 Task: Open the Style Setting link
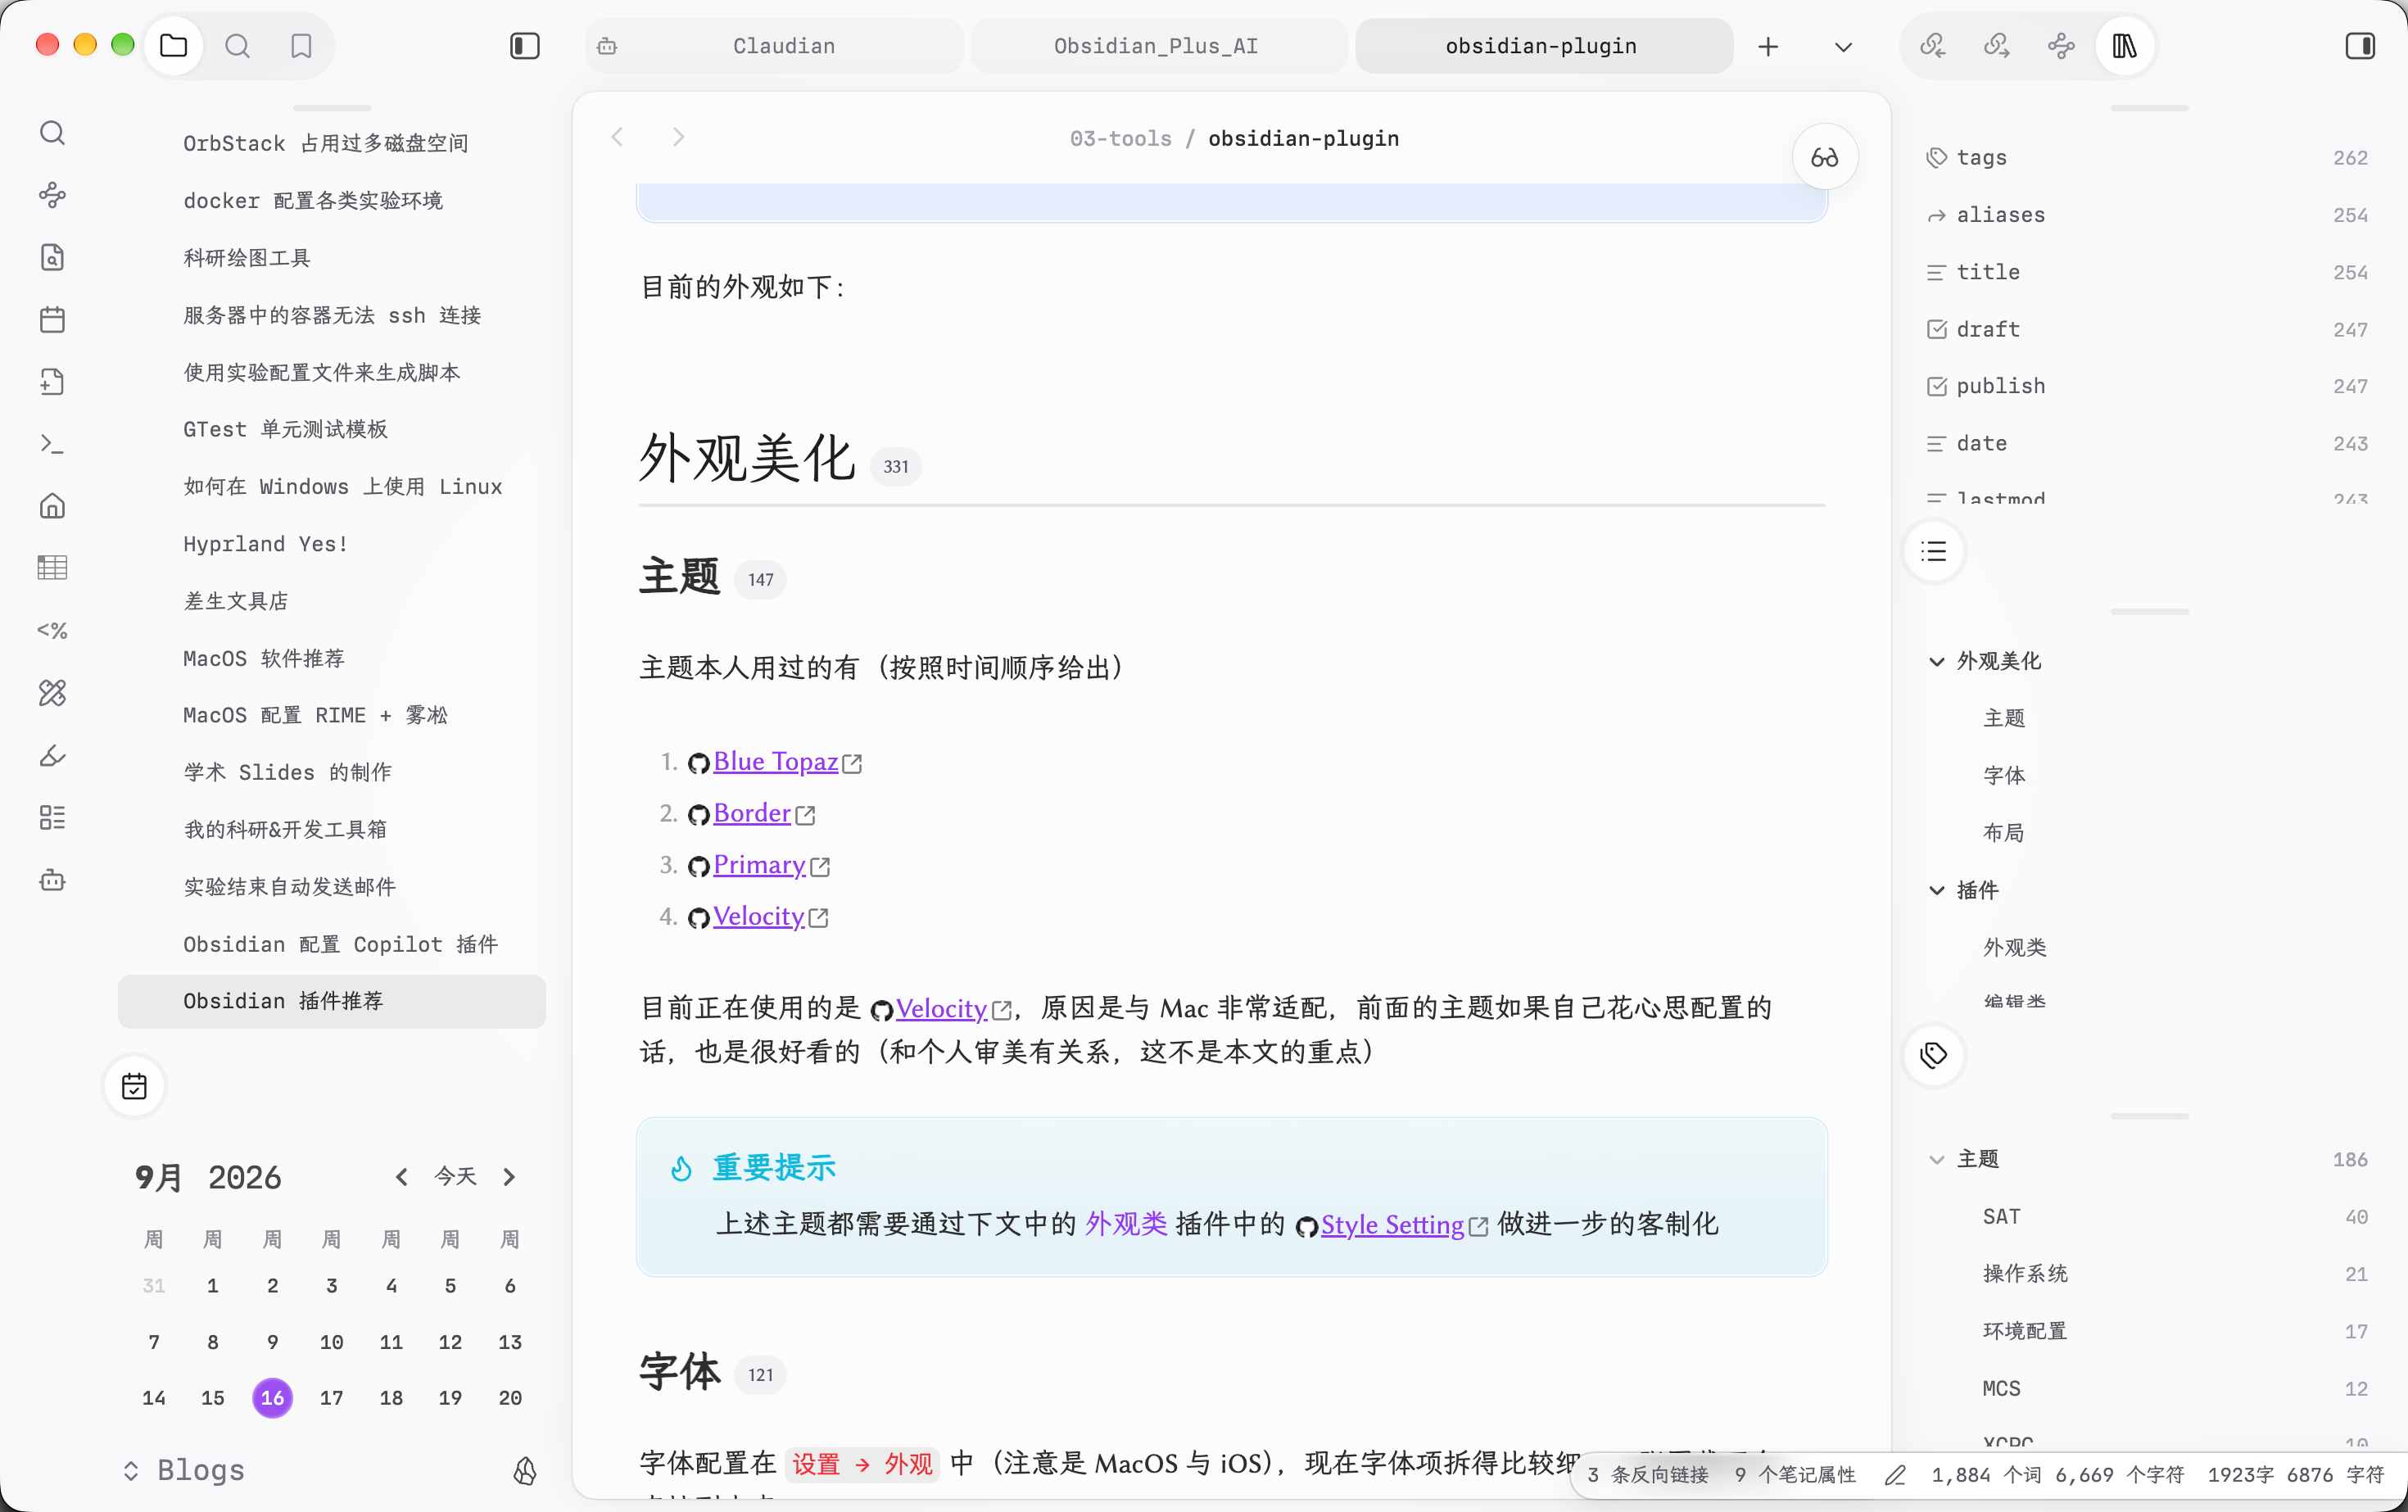pyautogui.click(x=1392, y=1225)
